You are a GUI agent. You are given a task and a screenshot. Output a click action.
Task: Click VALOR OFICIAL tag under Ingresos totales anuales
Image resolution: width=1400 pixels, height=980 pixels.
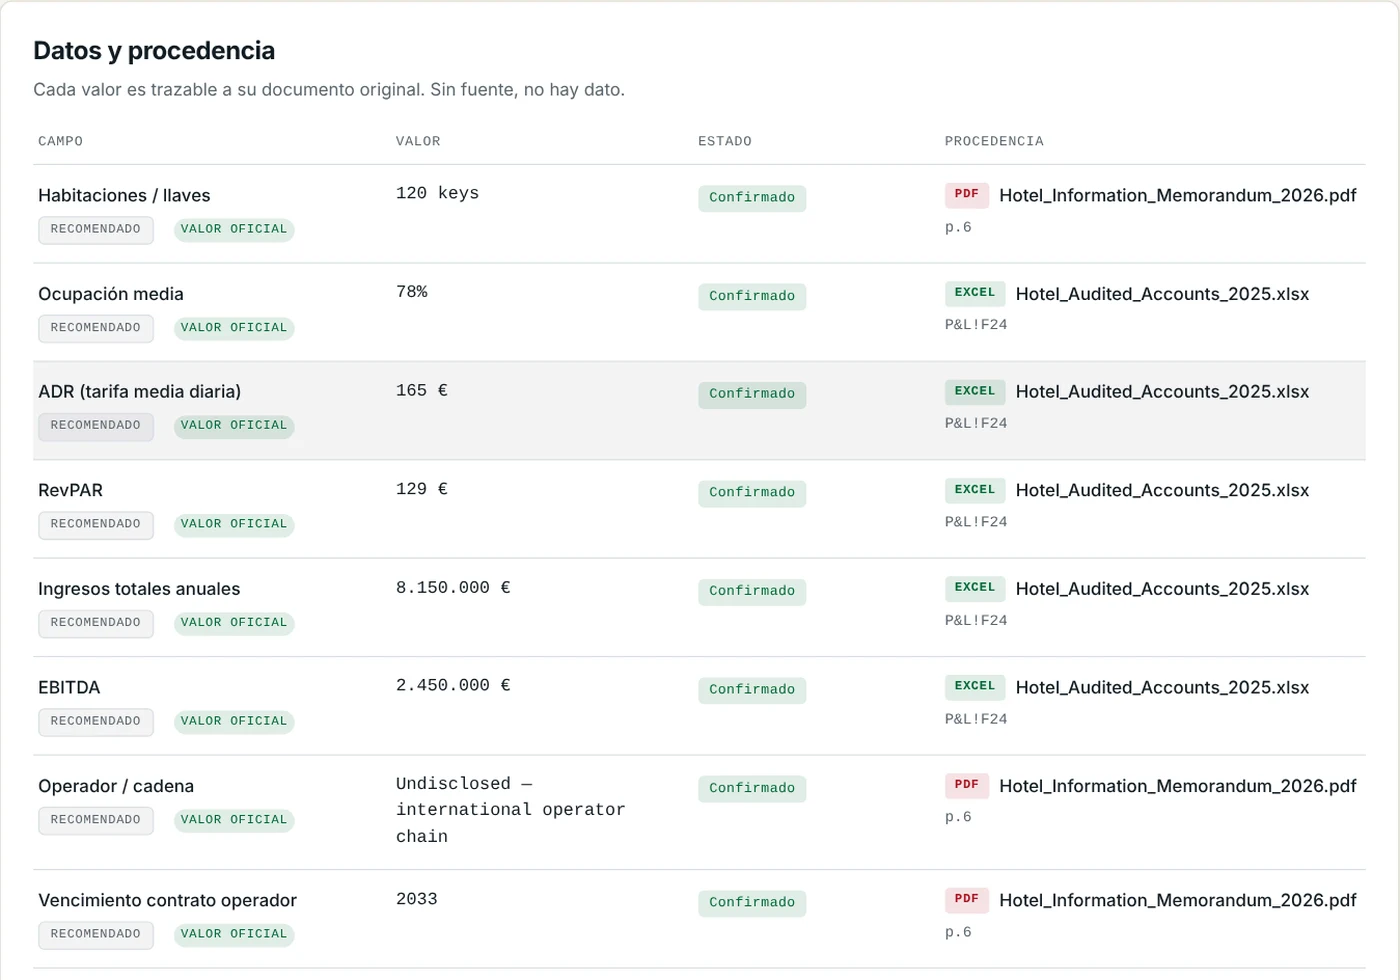[234, 623]
